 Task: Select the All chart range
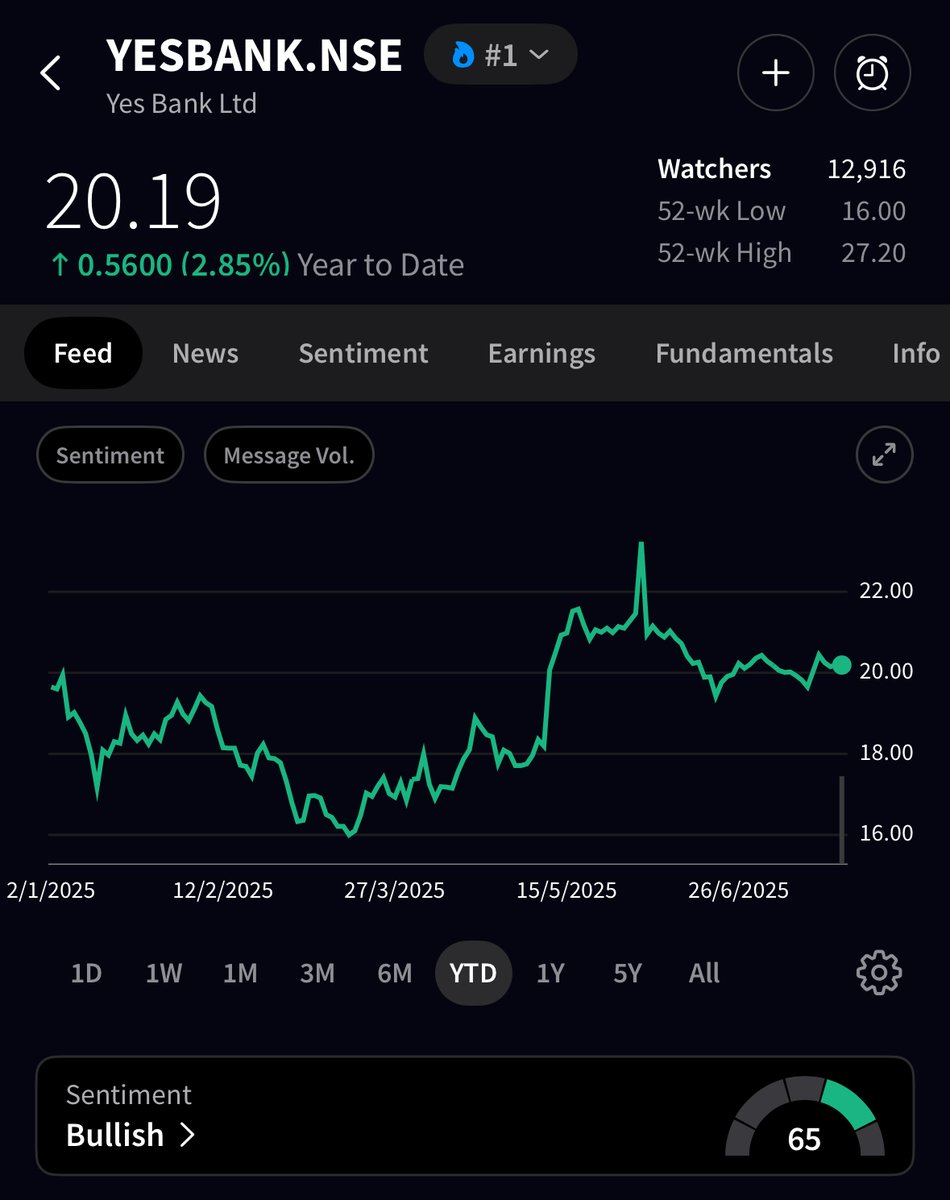(x=704, y=973)
